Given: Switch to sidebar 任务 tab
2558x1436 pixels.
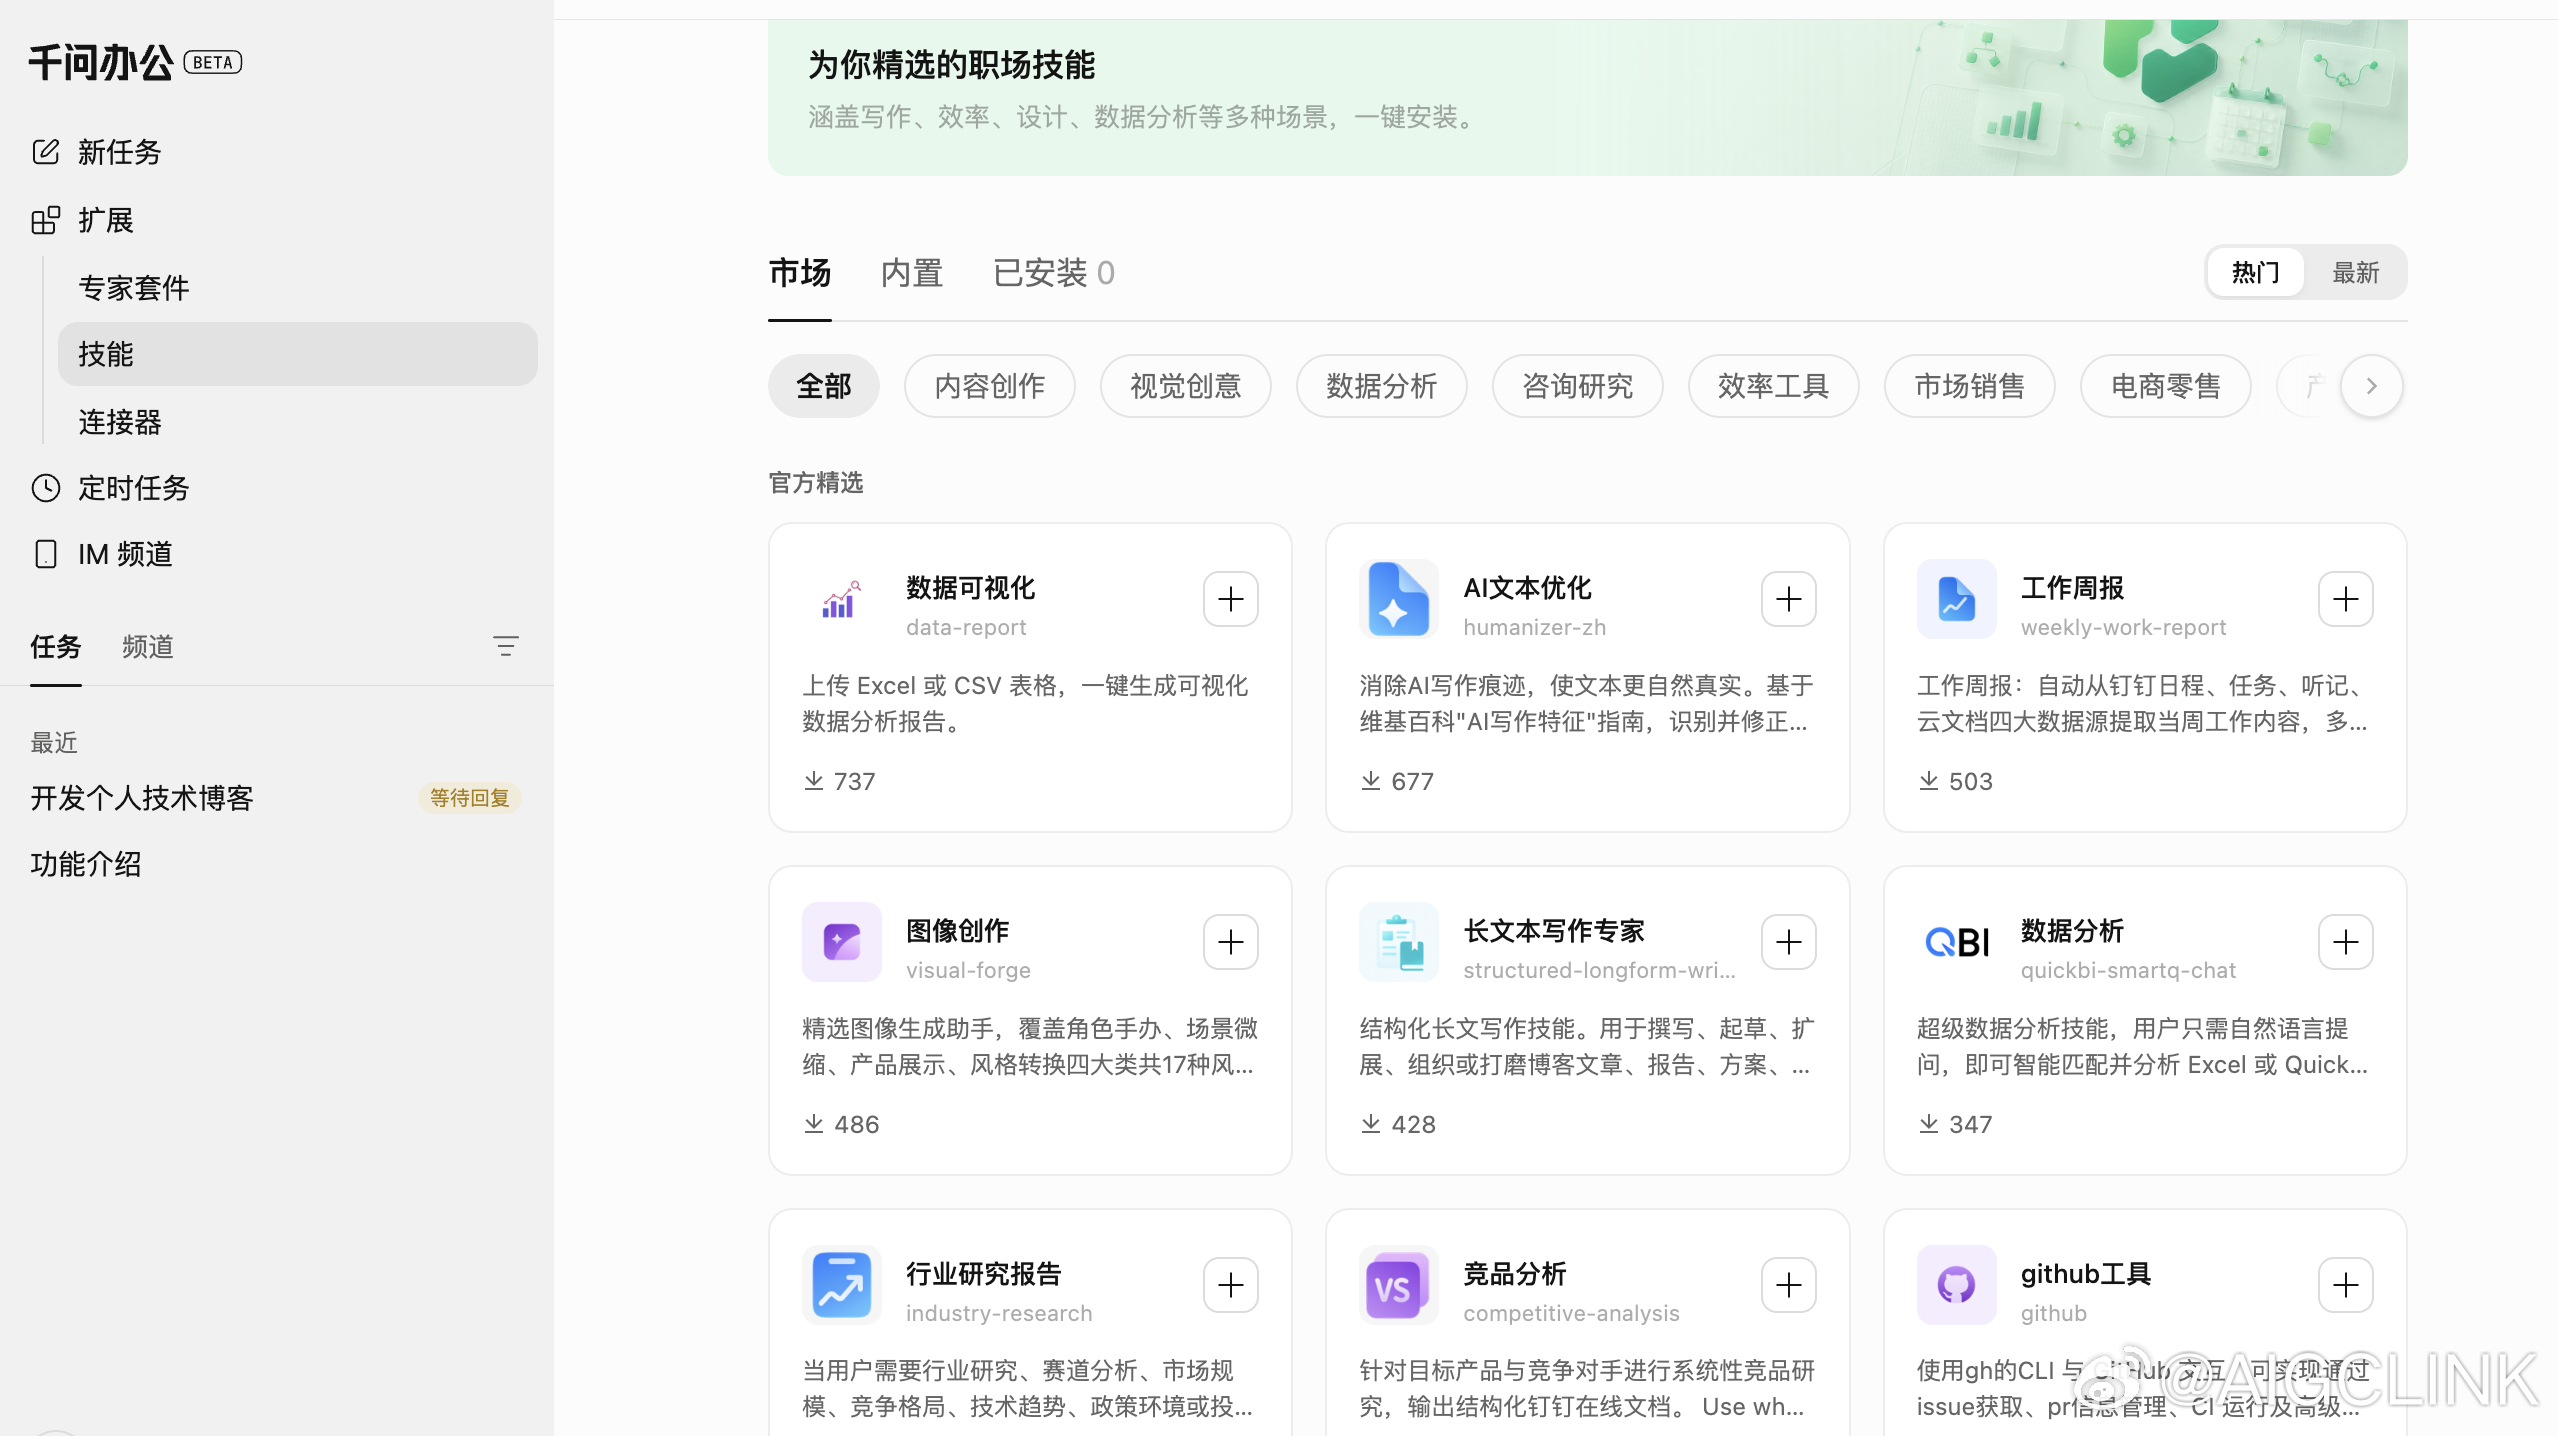Looking at the screenshot, I should tap(55, 646).
